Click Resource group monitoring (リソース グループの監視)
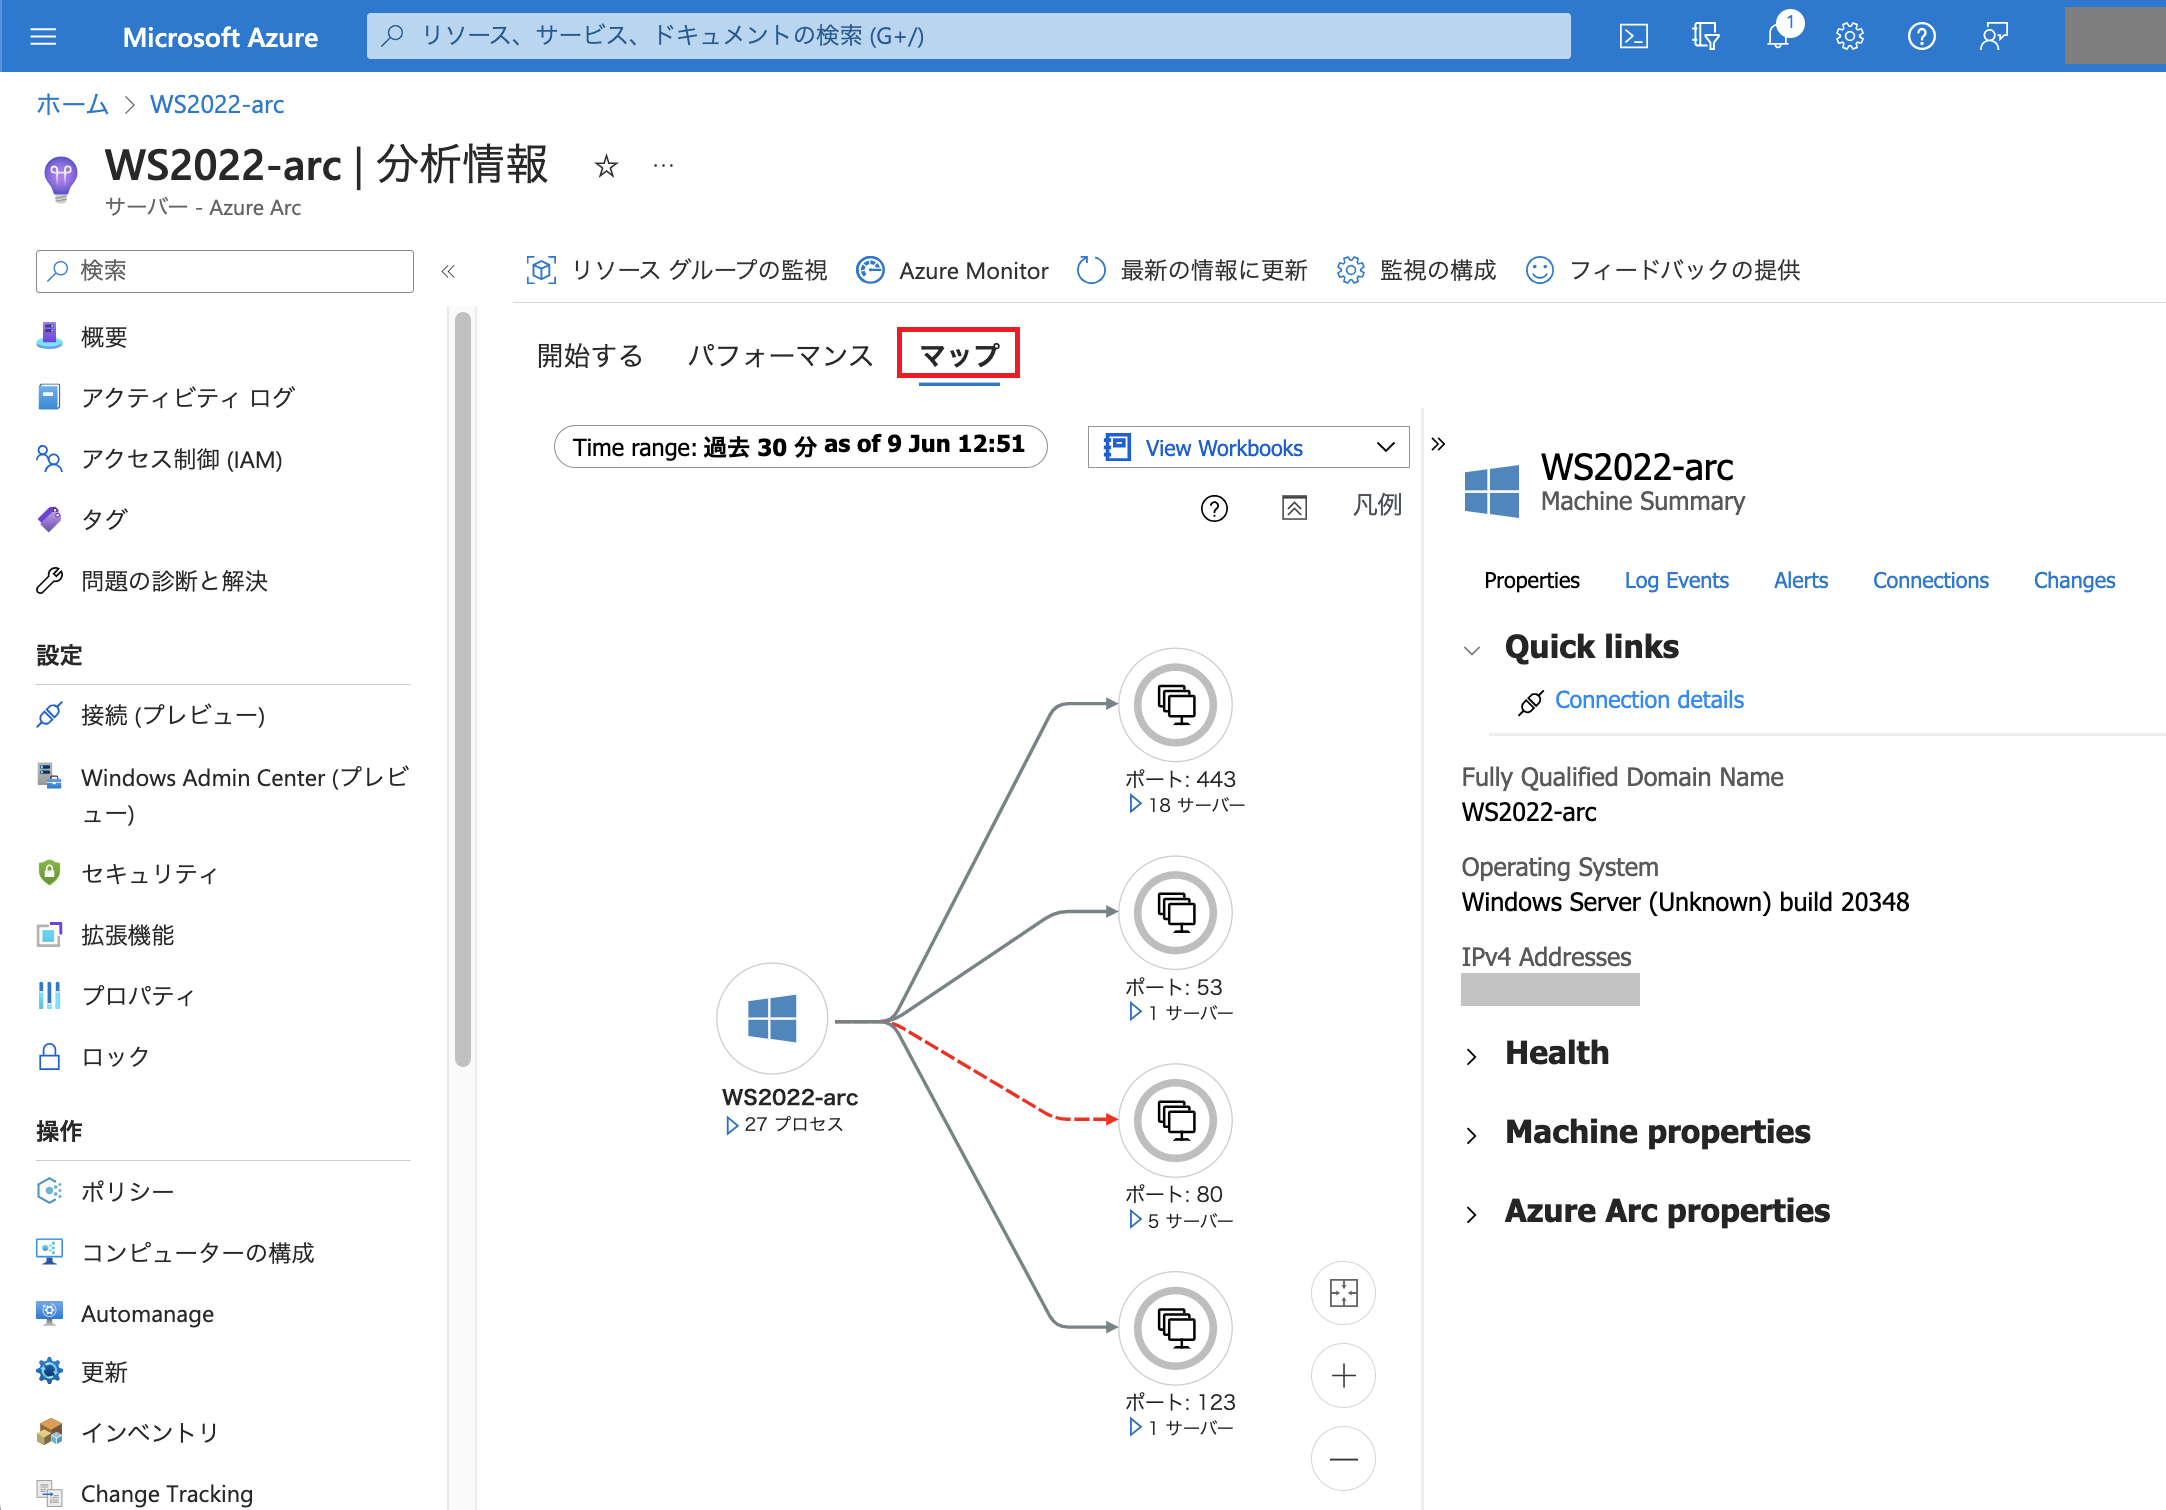Image resolution: width=2166 pixels, height=1510 pixels. click(677, 270)
